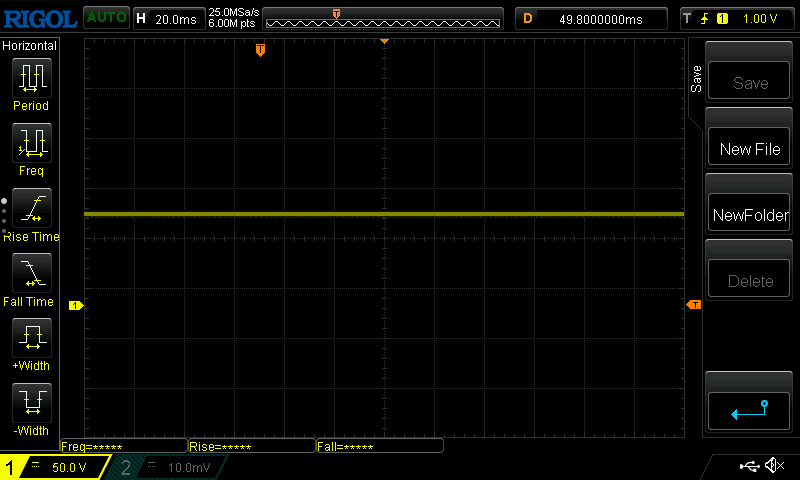Click the Delete button
This screenshot has width=800, height=480.
click(x=749, y=279)
